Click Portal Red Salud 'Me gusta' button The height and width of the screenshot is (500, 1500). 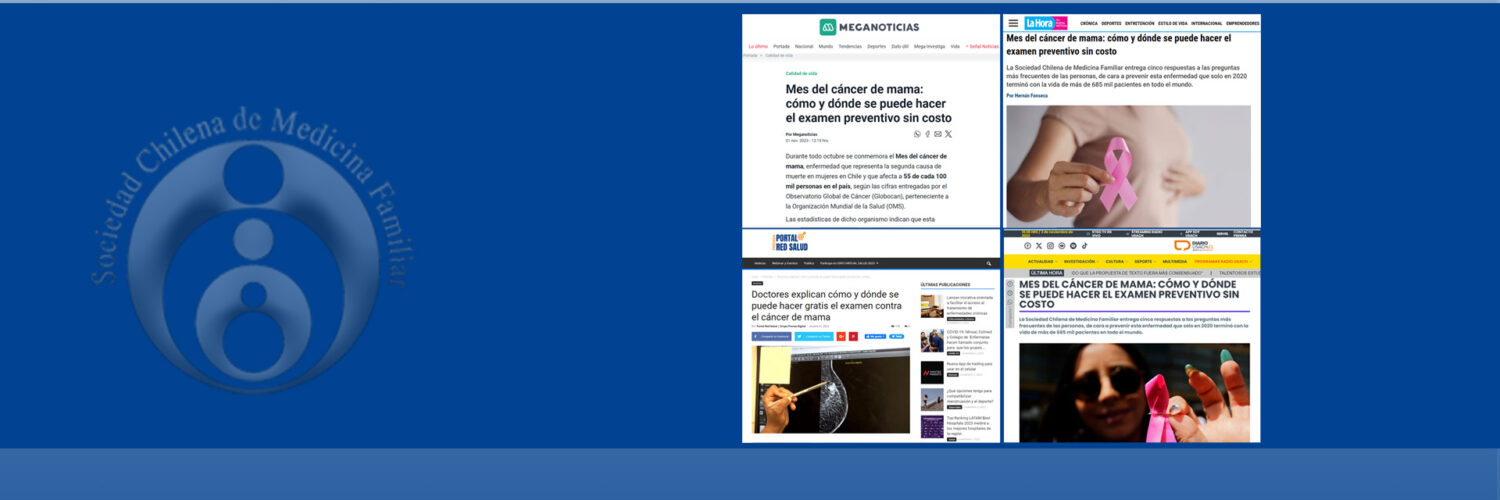[x=875, y=336]
